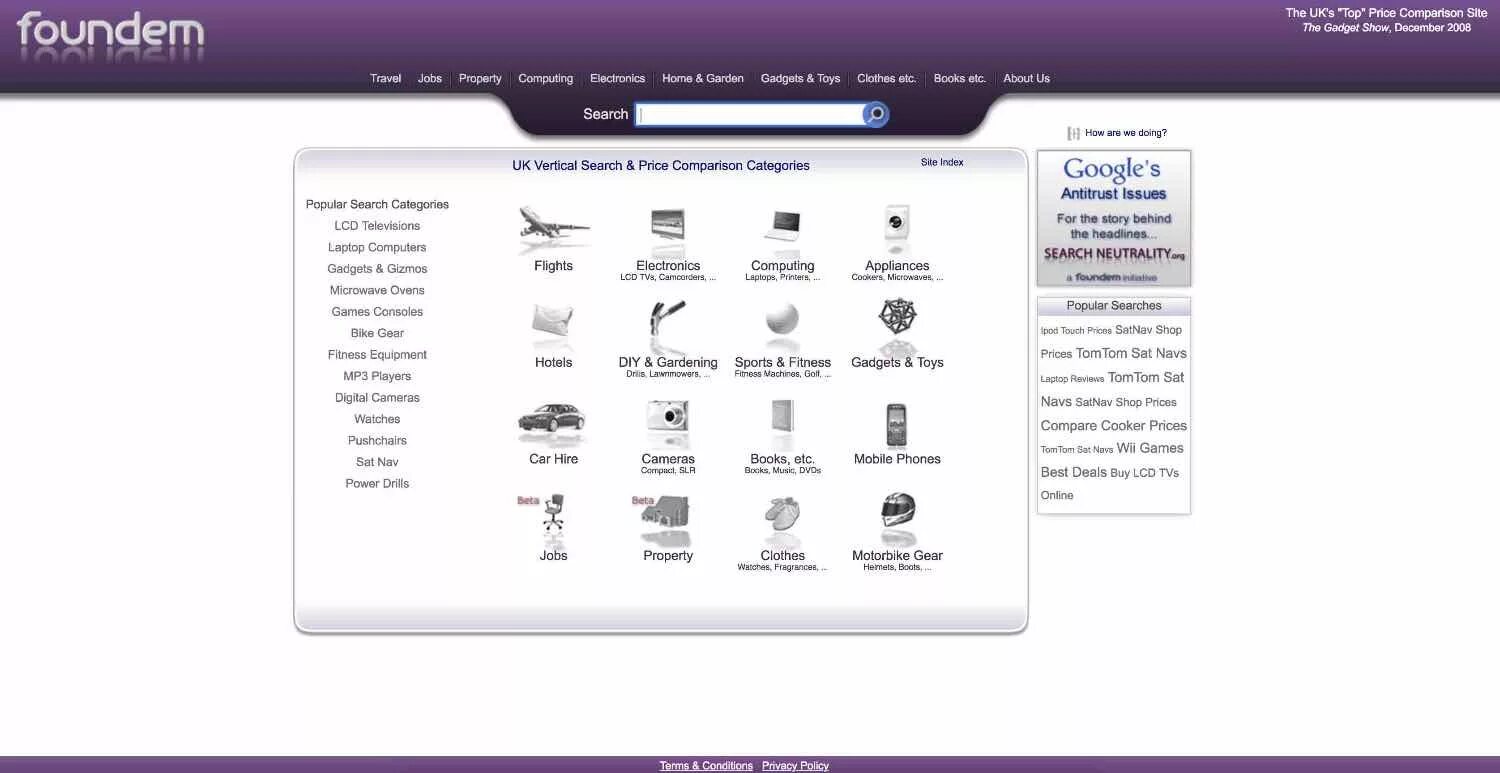Open Watches popular category
Image resolution: width=1500 pixels, height=773 pixels.
coord(377,420)
